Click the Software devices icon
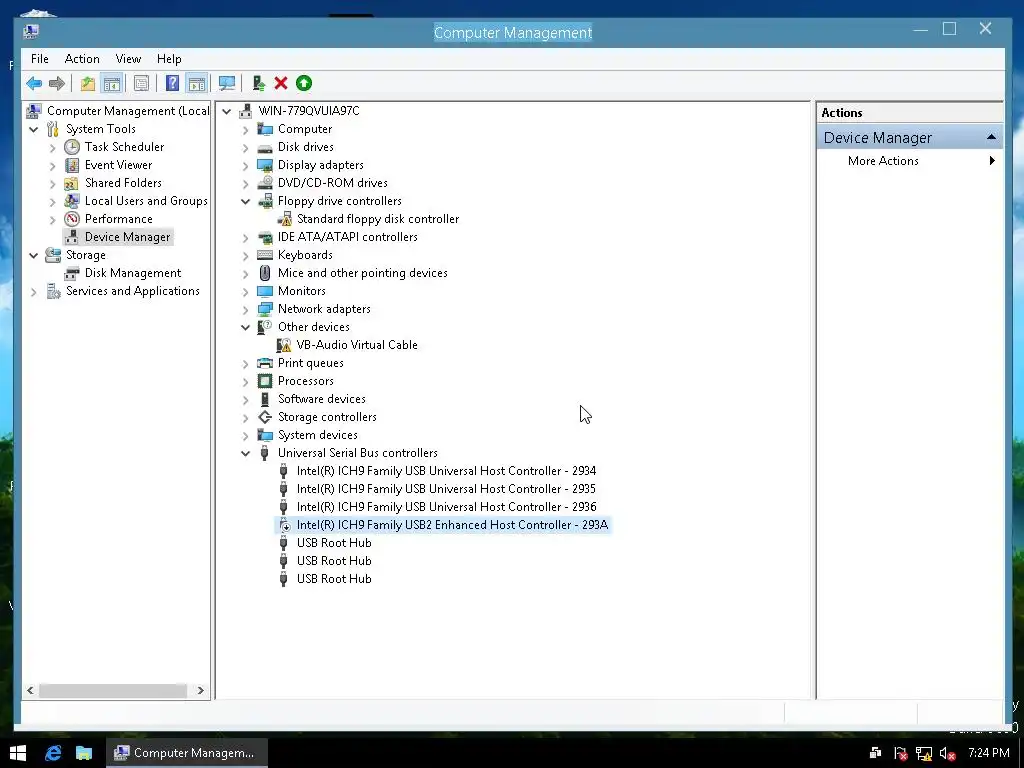1024x768 pixels. tap(264, 399)
